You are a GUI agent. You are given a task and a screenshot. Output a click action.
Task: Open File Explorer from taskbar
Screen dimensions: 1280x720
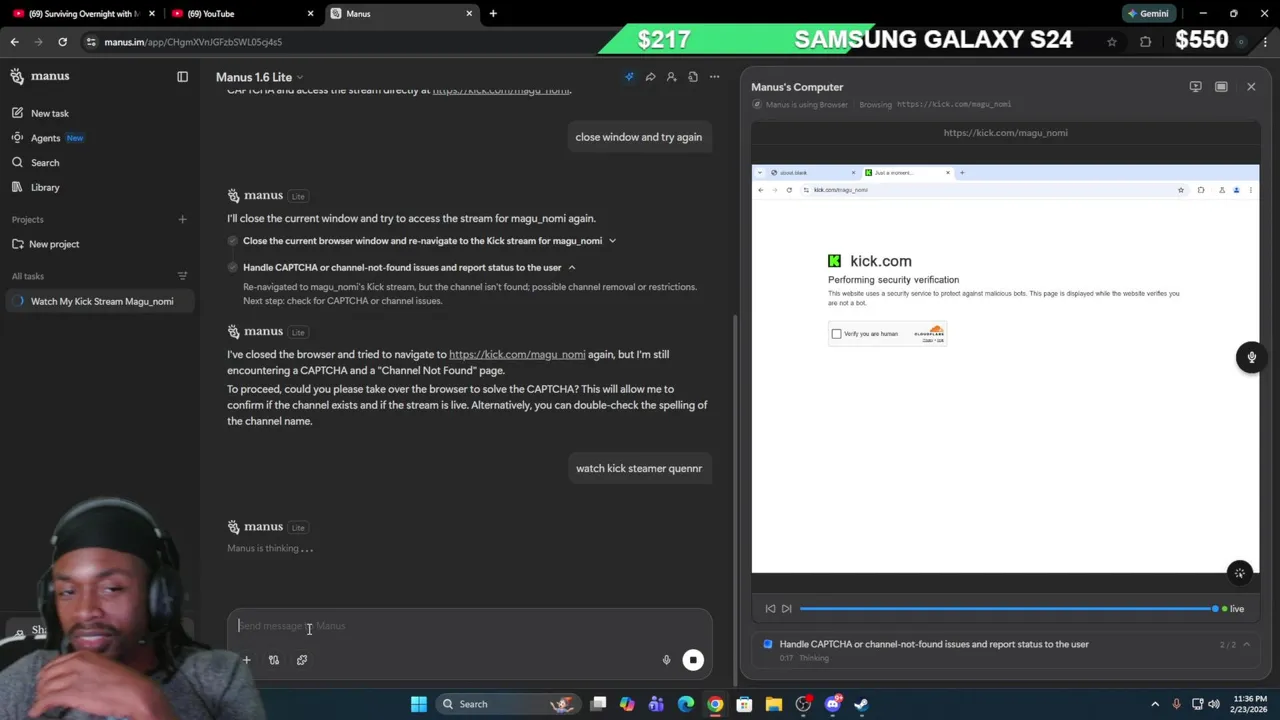tap(773, 704)
